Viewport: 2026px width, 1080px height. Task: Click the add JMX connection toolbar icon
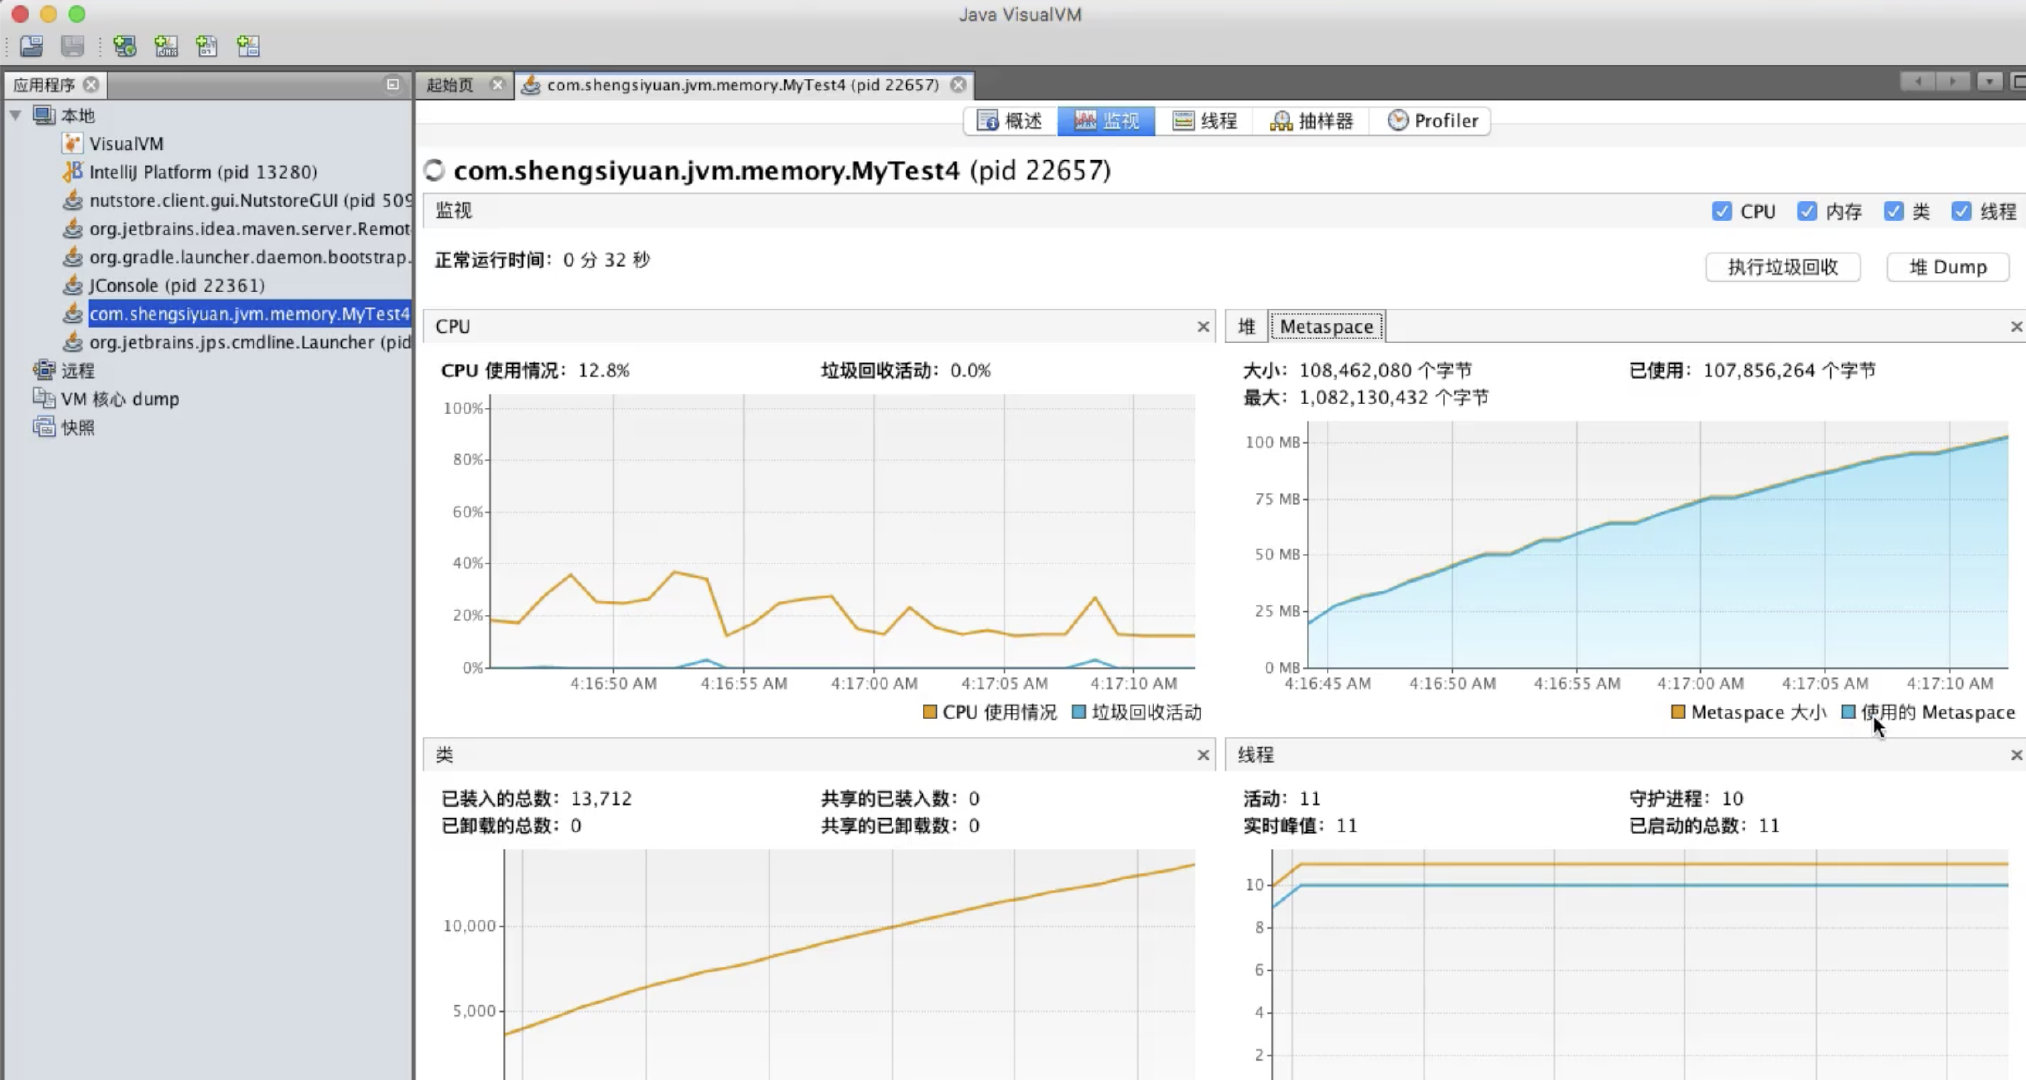click(x=166, y=46)
